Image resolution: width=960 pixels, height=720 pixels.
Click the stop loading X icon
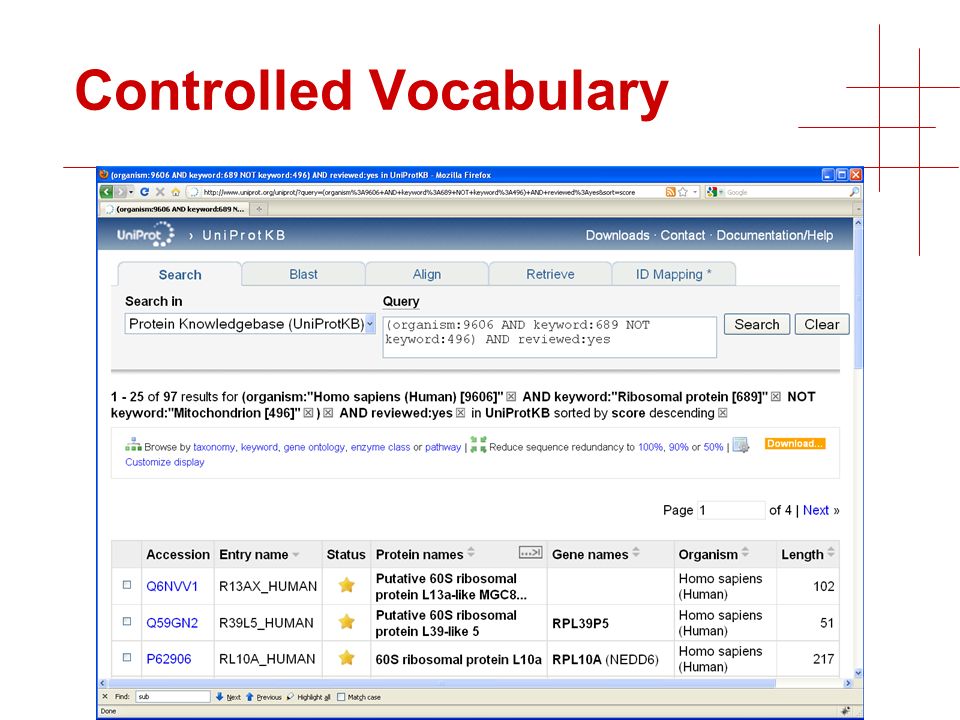pos(160,192)
